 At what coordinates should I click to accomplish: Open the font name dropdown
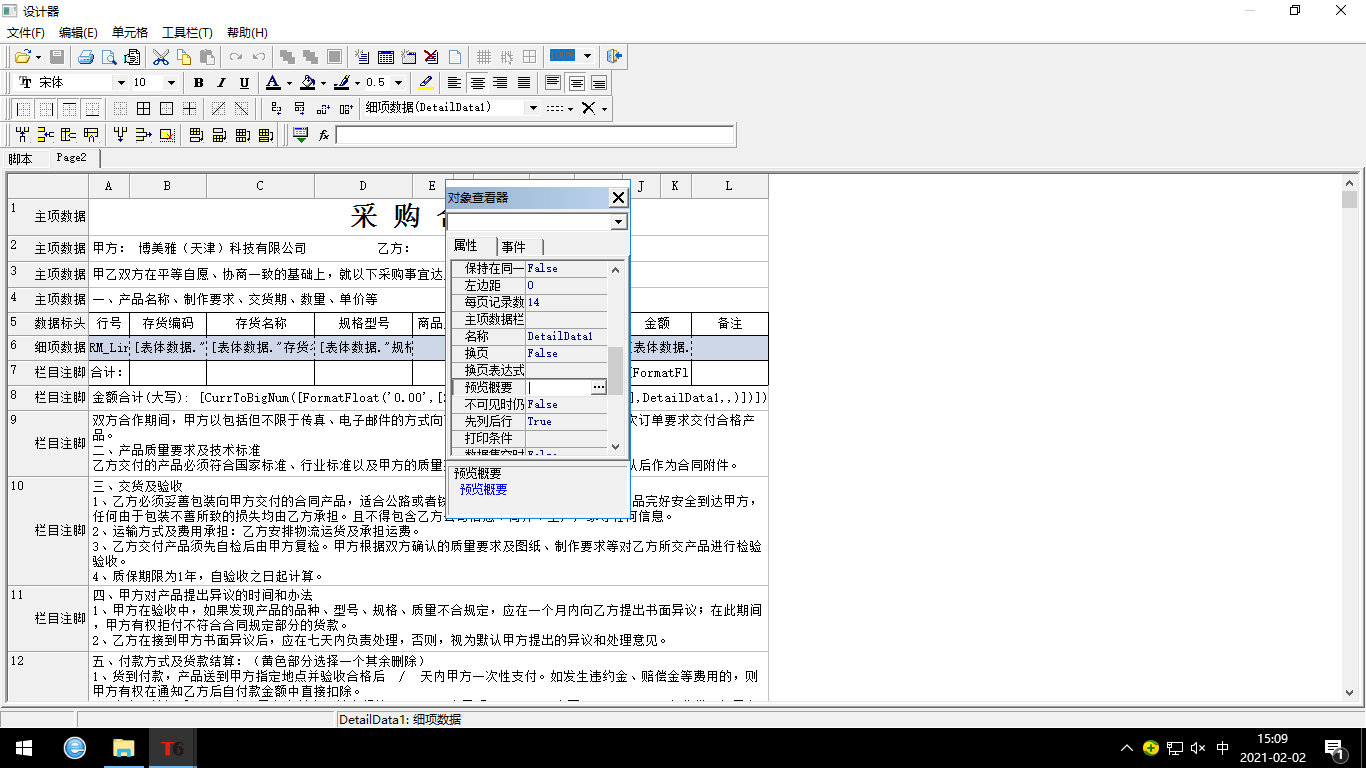click(121, 82)
